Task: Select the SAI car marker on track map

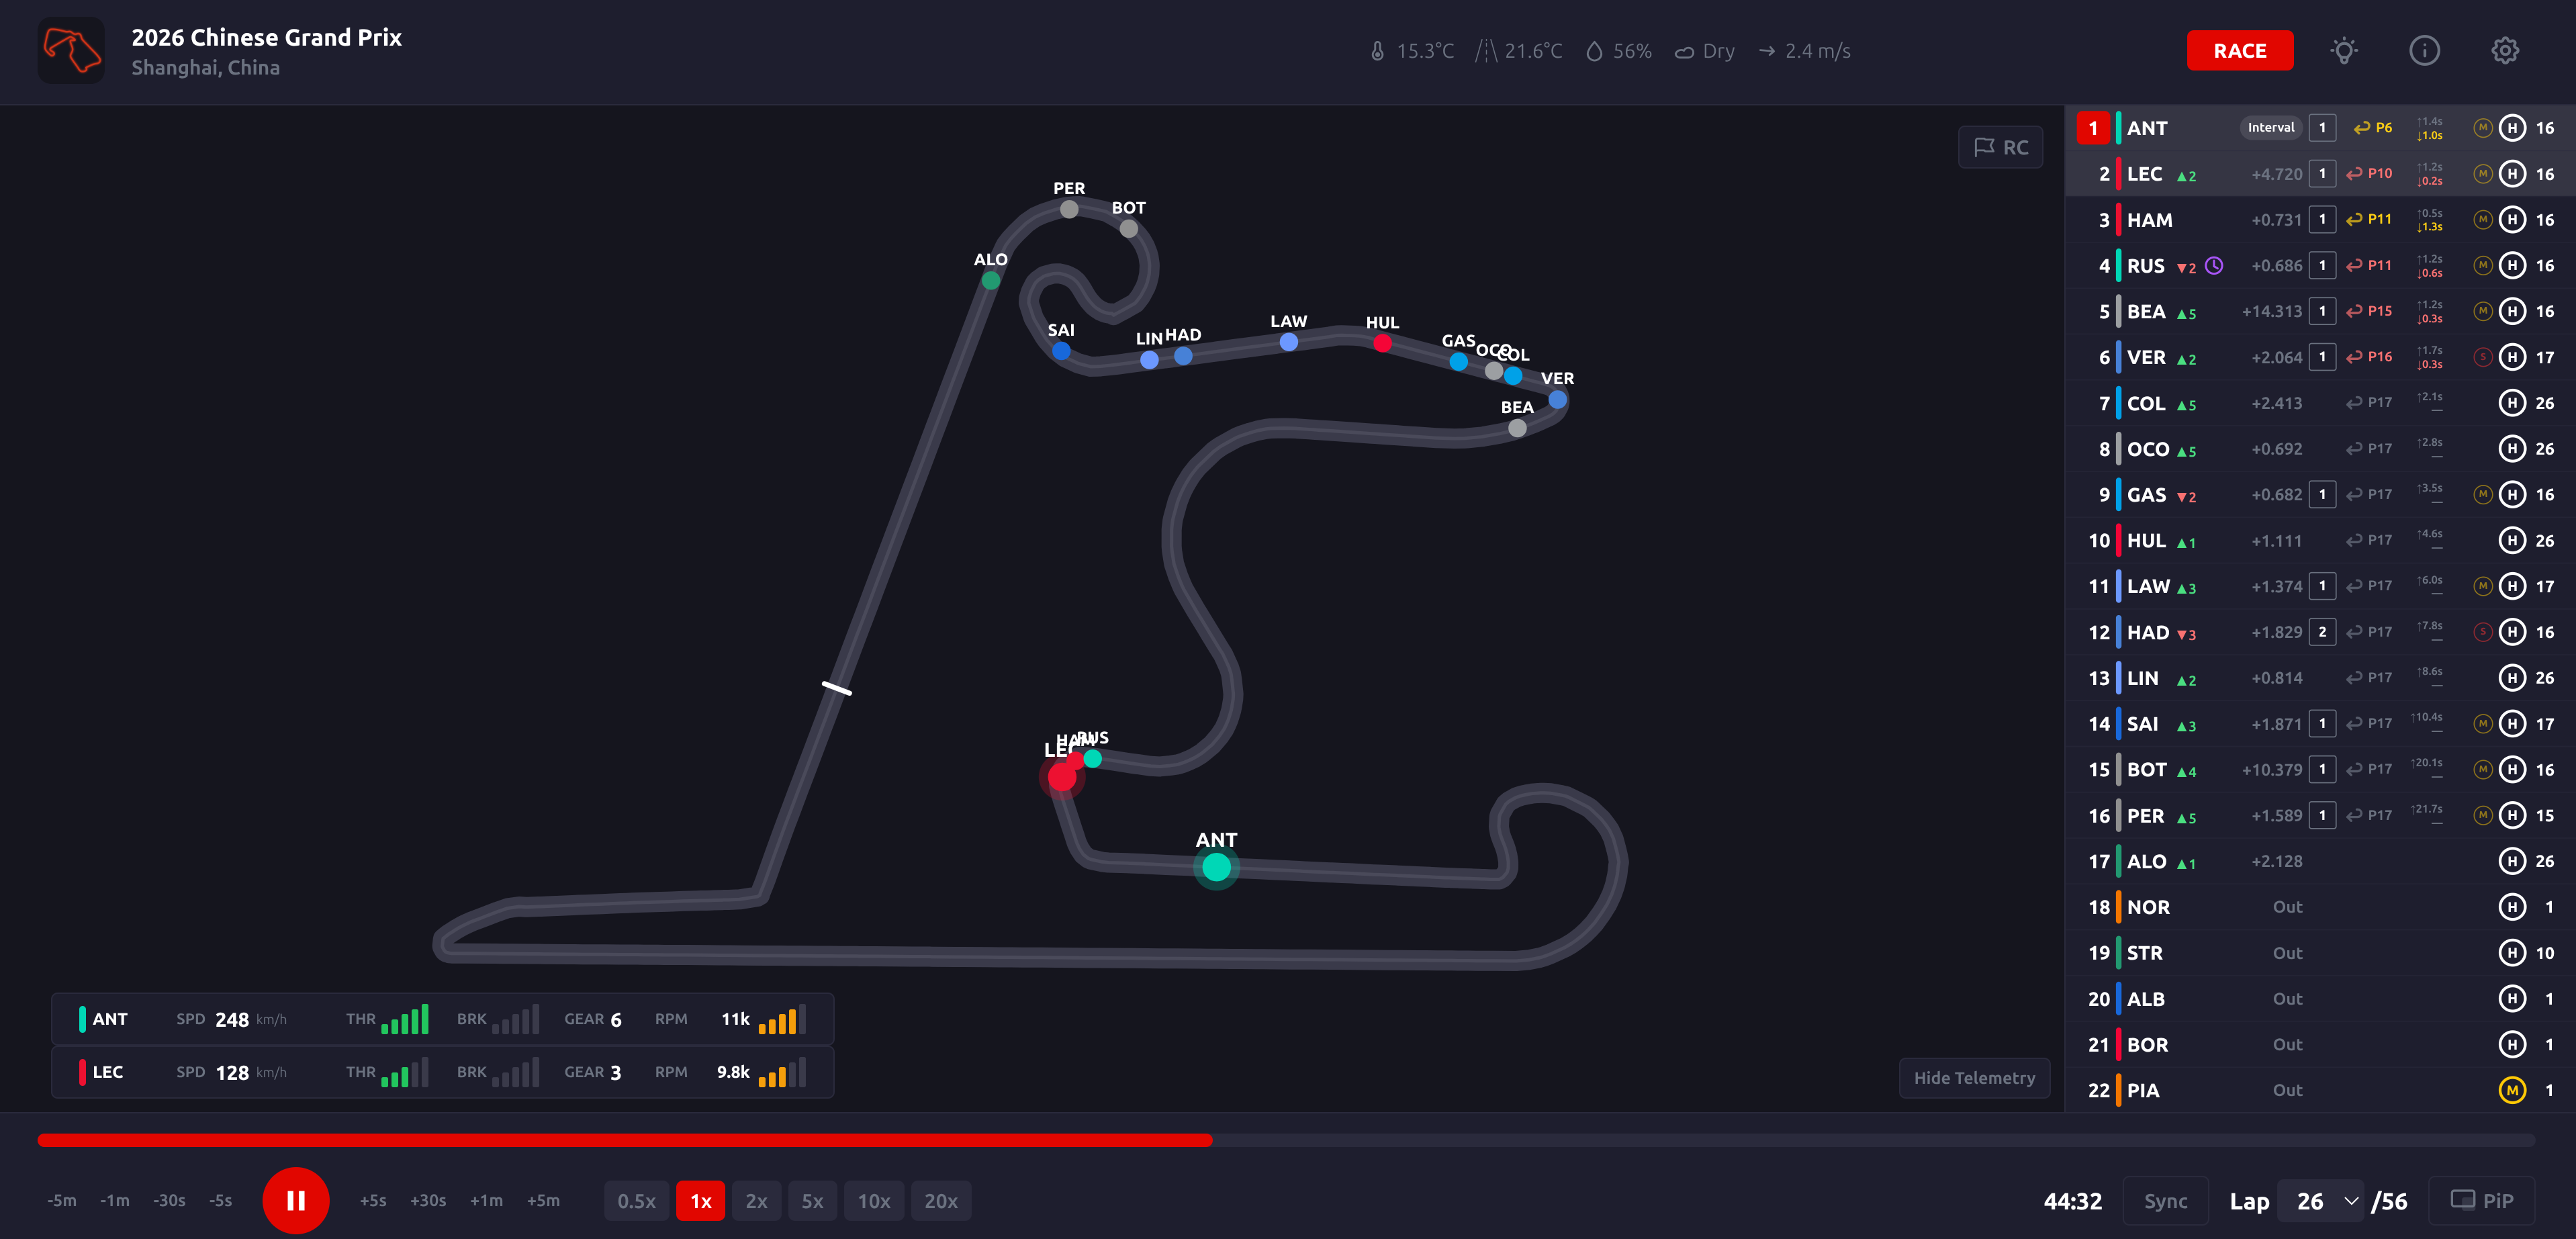Action: pyautogui.click(x=1061, y=351)
